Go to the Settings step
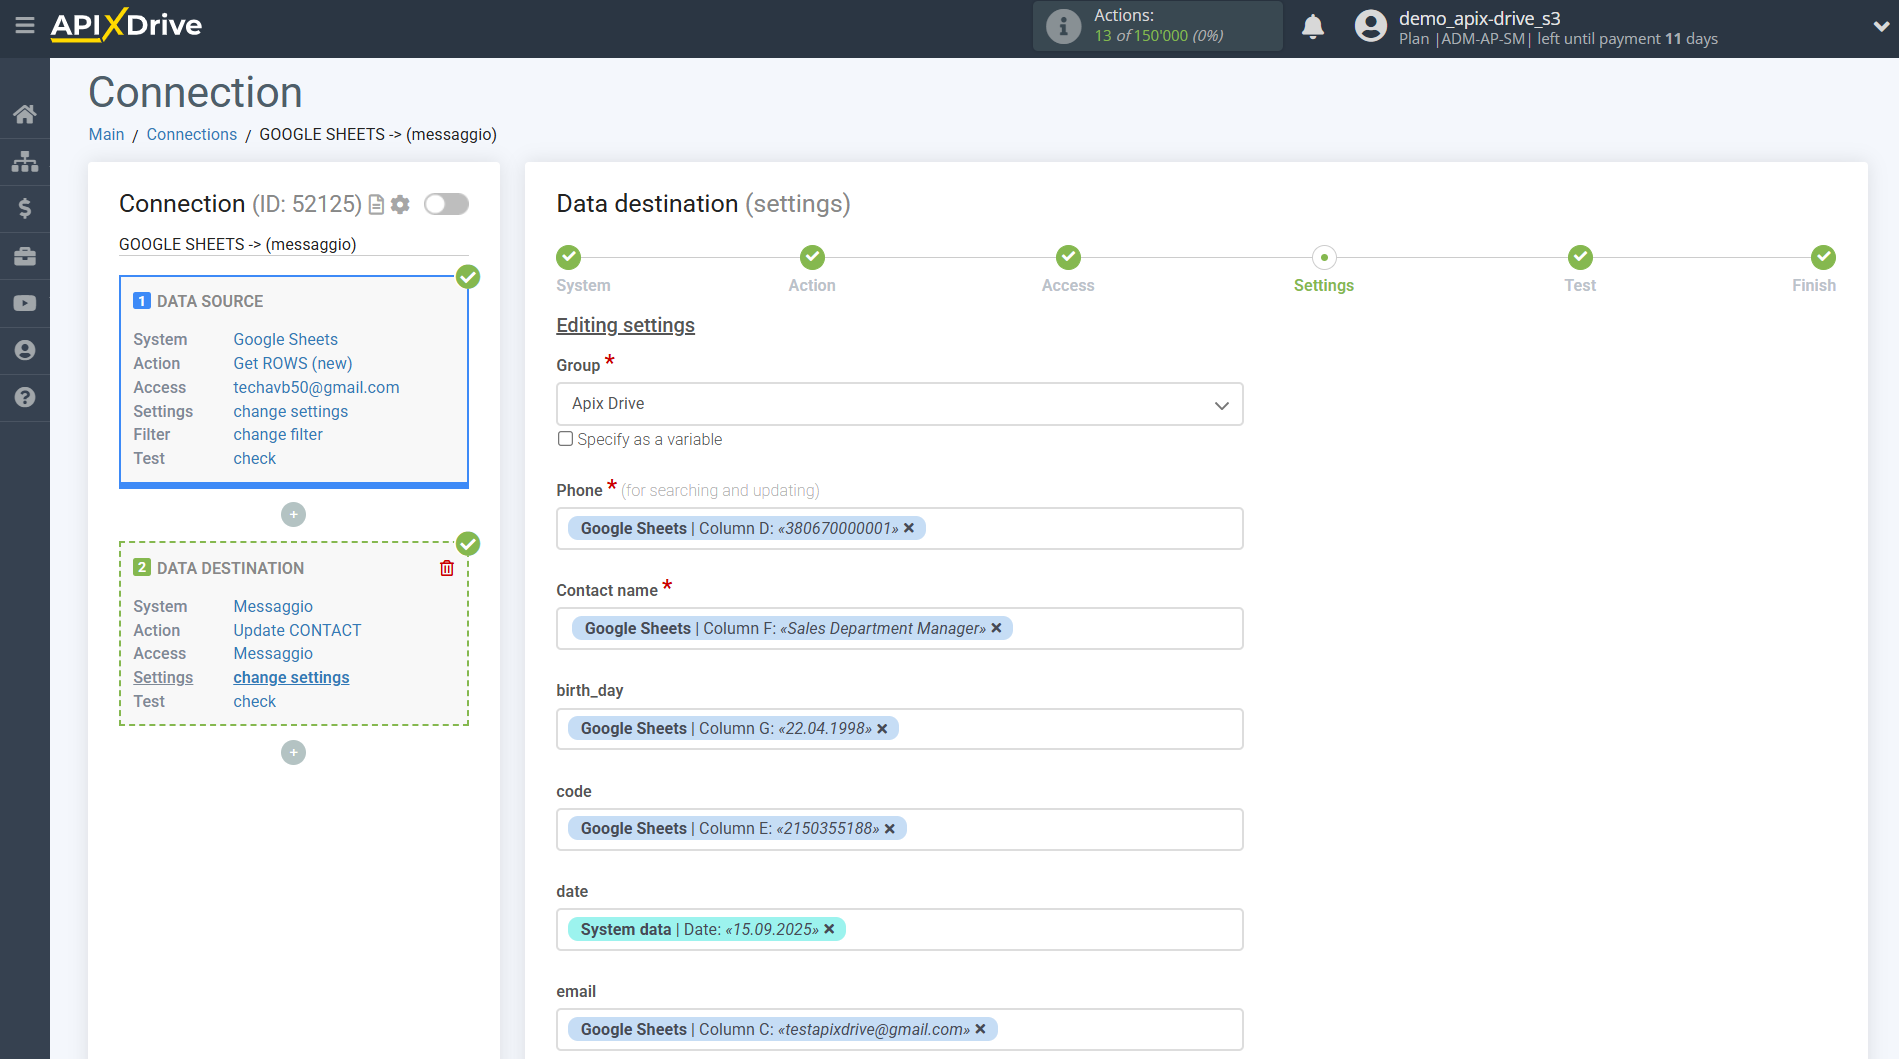Image resolution: width=1899 pixels, height=1059 pixels. (x=1324, y=258)
